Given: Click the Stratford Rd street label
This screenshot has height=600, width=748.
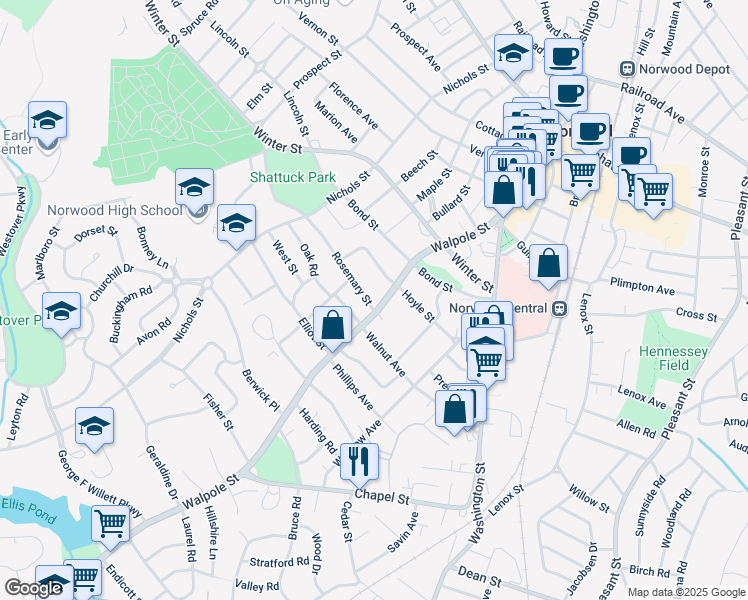Looking at the screenshot, I should (x=280, y=562).
